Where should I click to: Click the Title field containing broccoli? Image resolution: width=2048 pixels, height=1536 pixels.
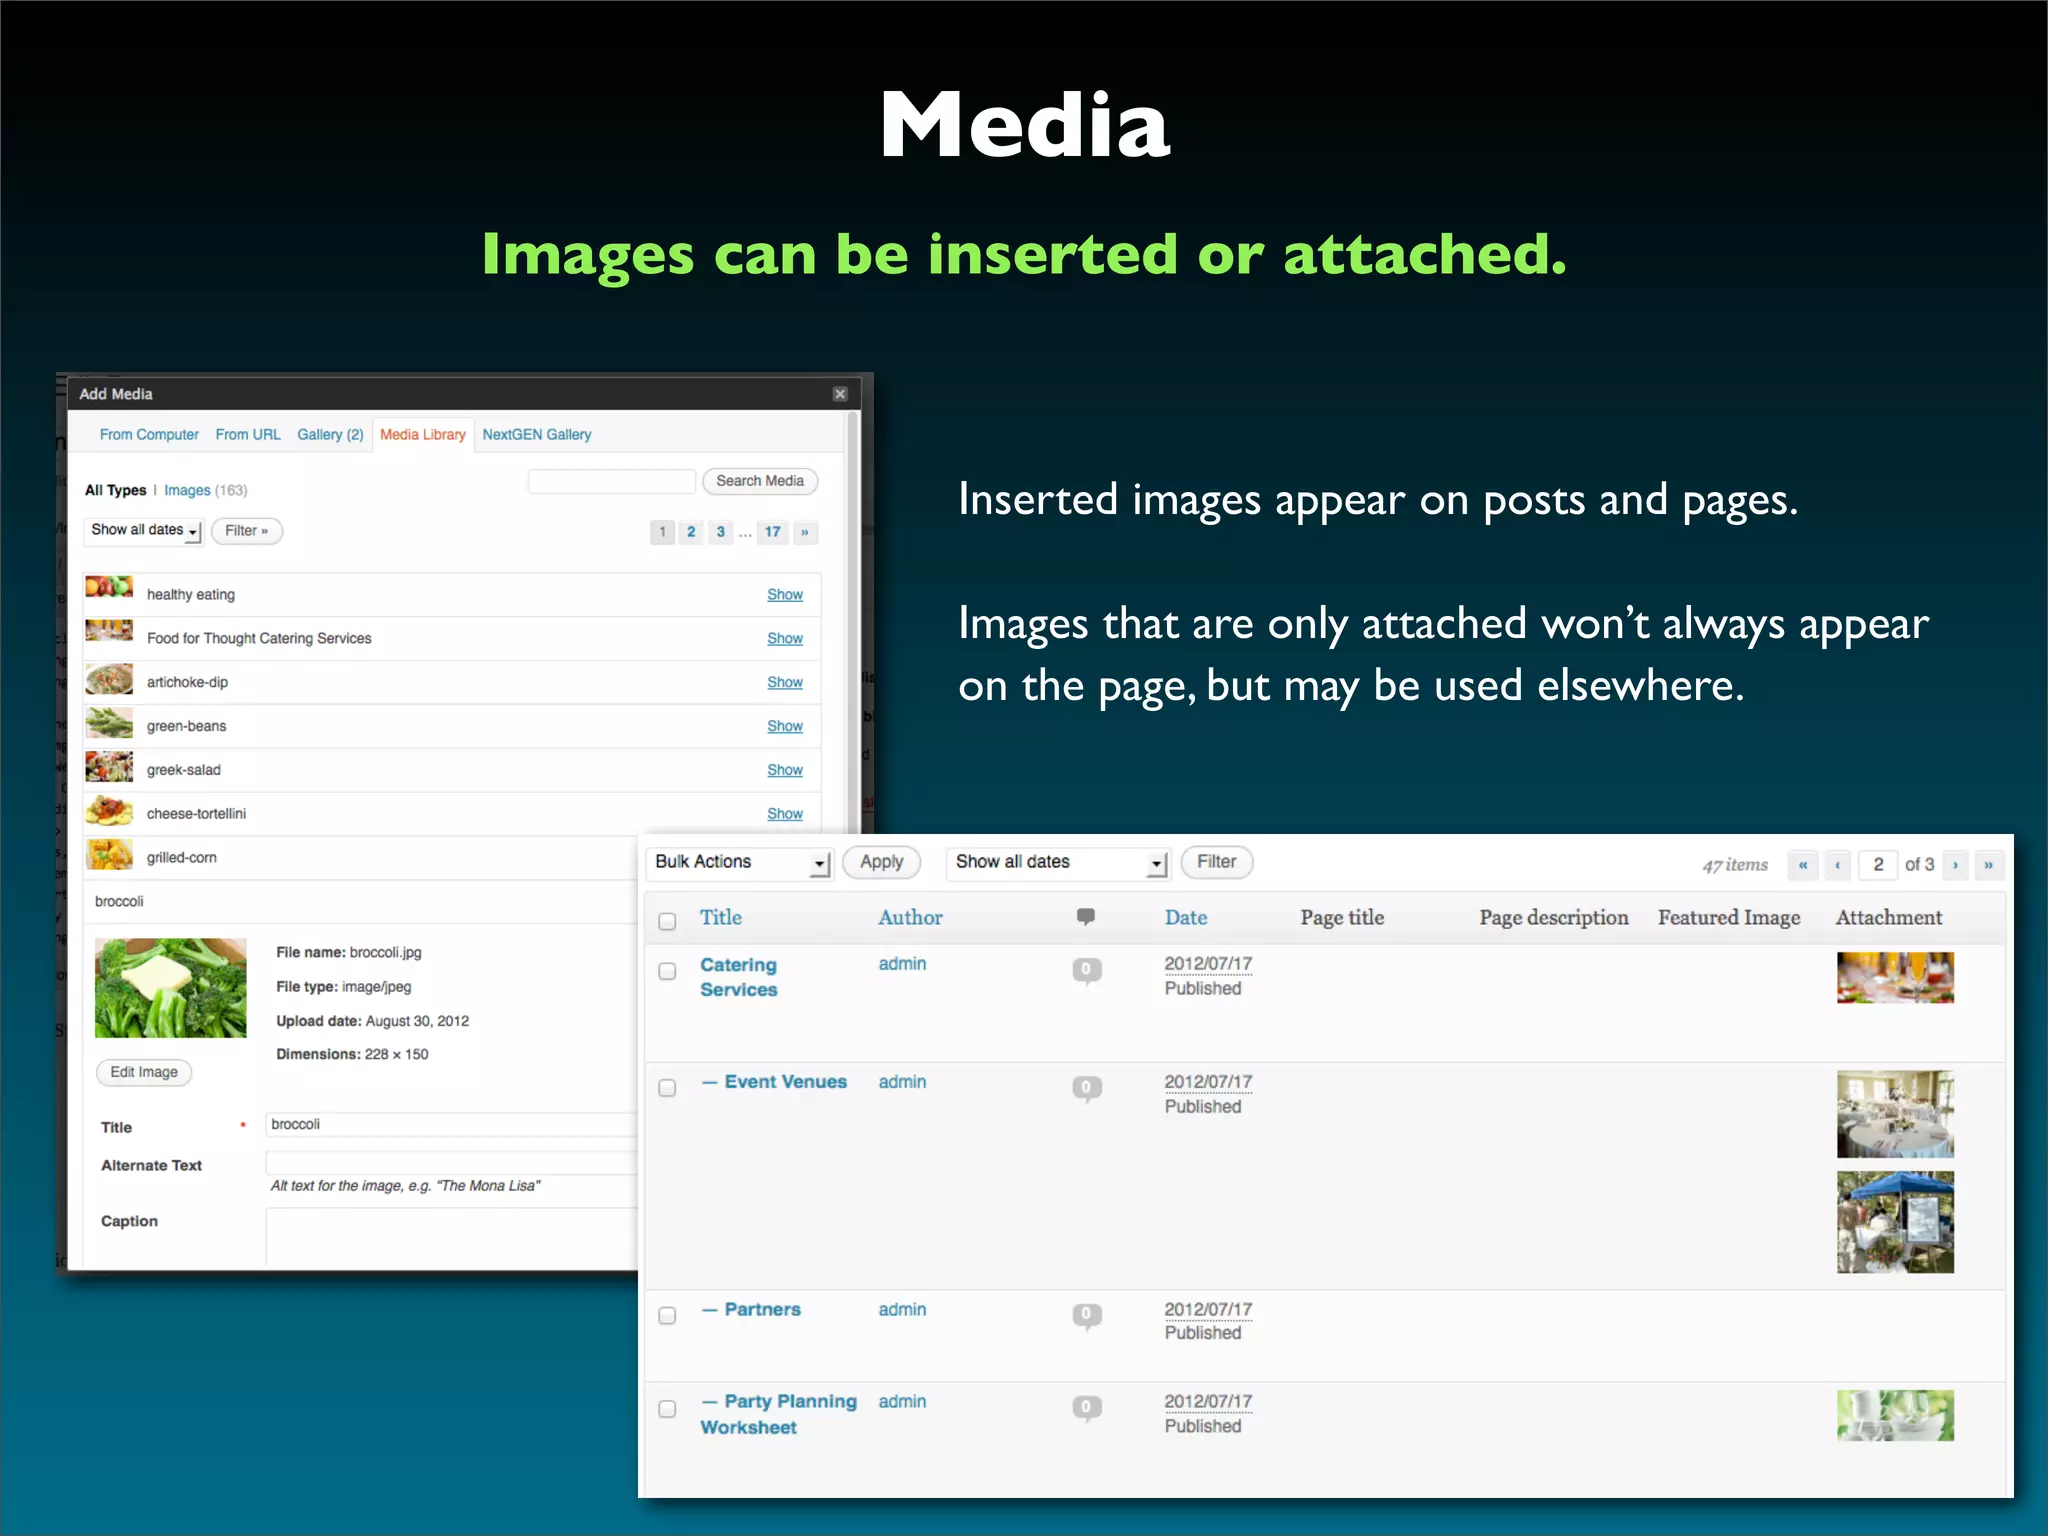coord(451,1124)
